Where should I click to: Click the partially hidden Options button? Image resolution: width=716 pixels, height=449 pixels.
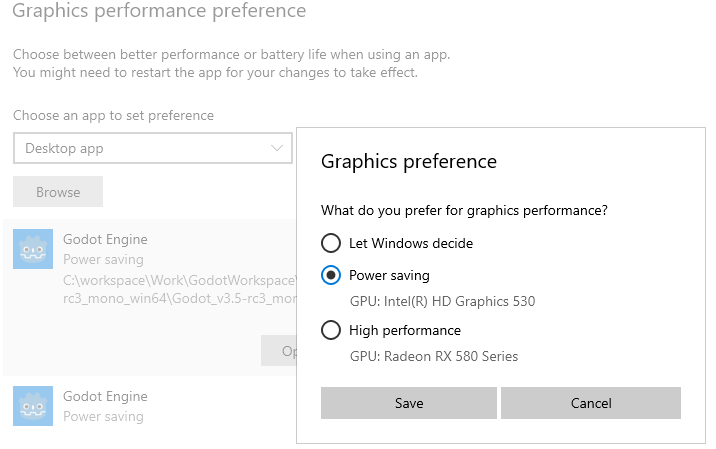(x=278, y=351)
